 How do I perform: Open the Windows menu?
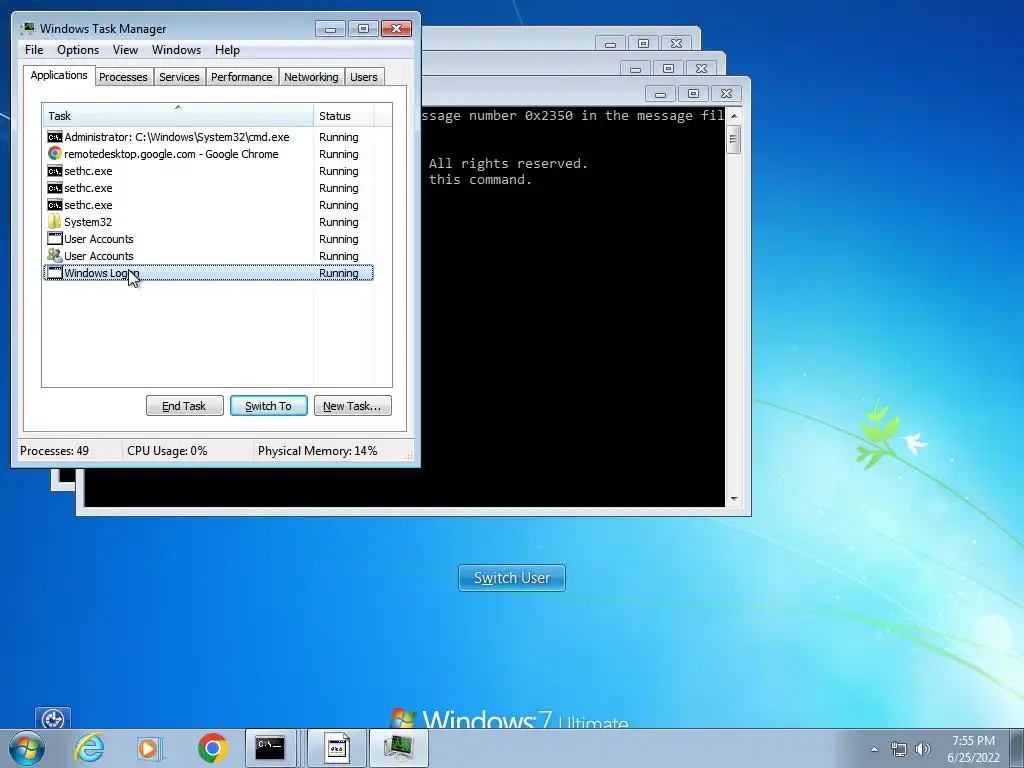pyautogui.click(x=176, y=50)
